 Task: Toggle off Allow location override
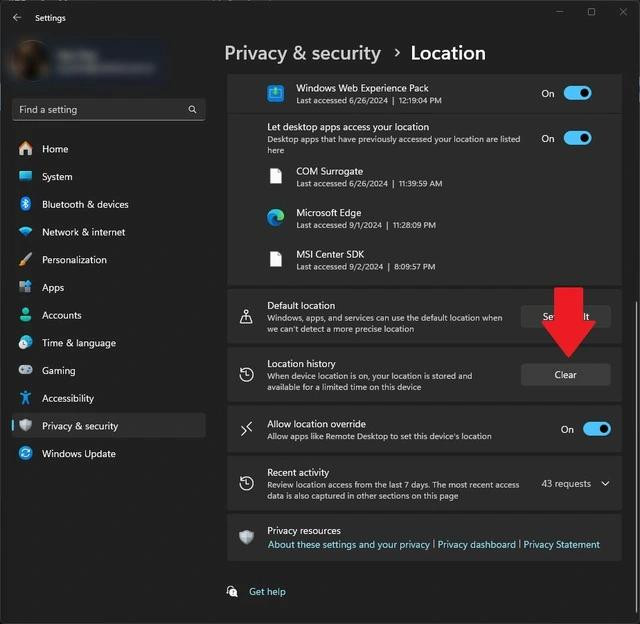coord(596,429)
